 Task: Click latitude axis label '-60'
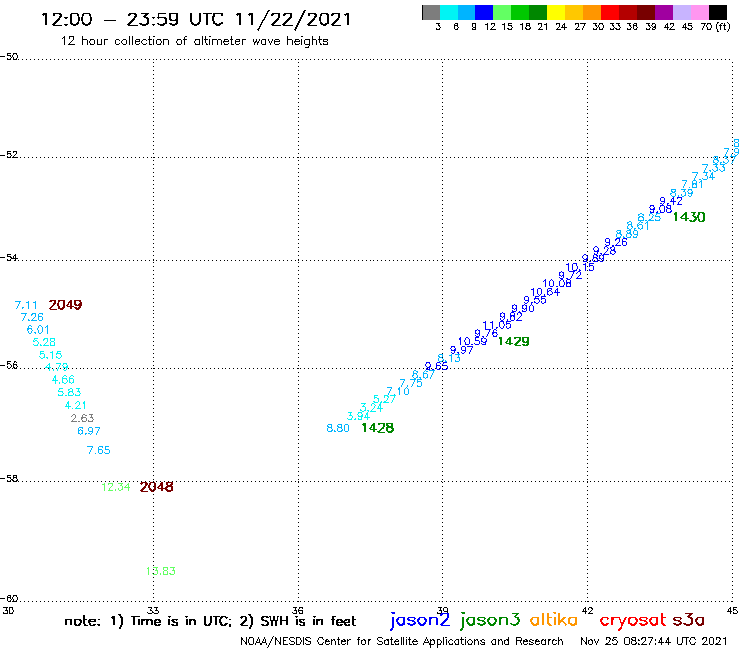9,599
